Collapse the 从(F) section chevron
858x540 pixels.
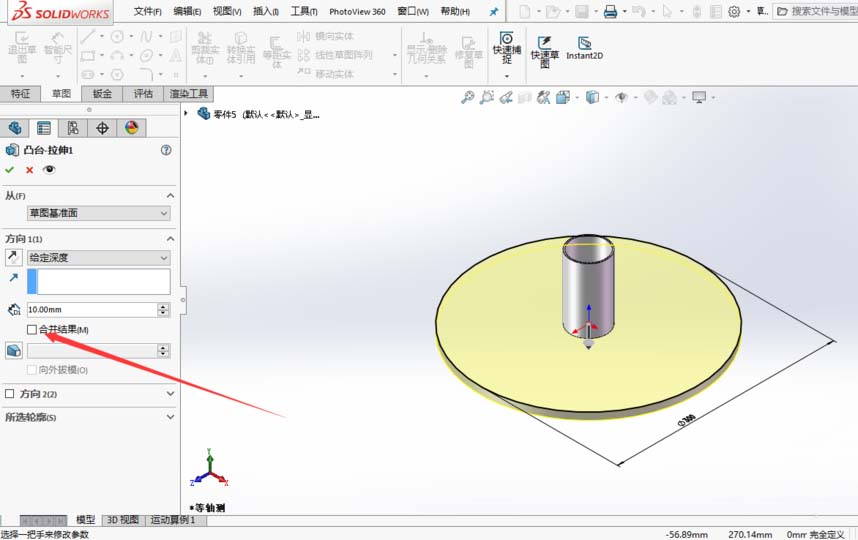tap(170, 196)
